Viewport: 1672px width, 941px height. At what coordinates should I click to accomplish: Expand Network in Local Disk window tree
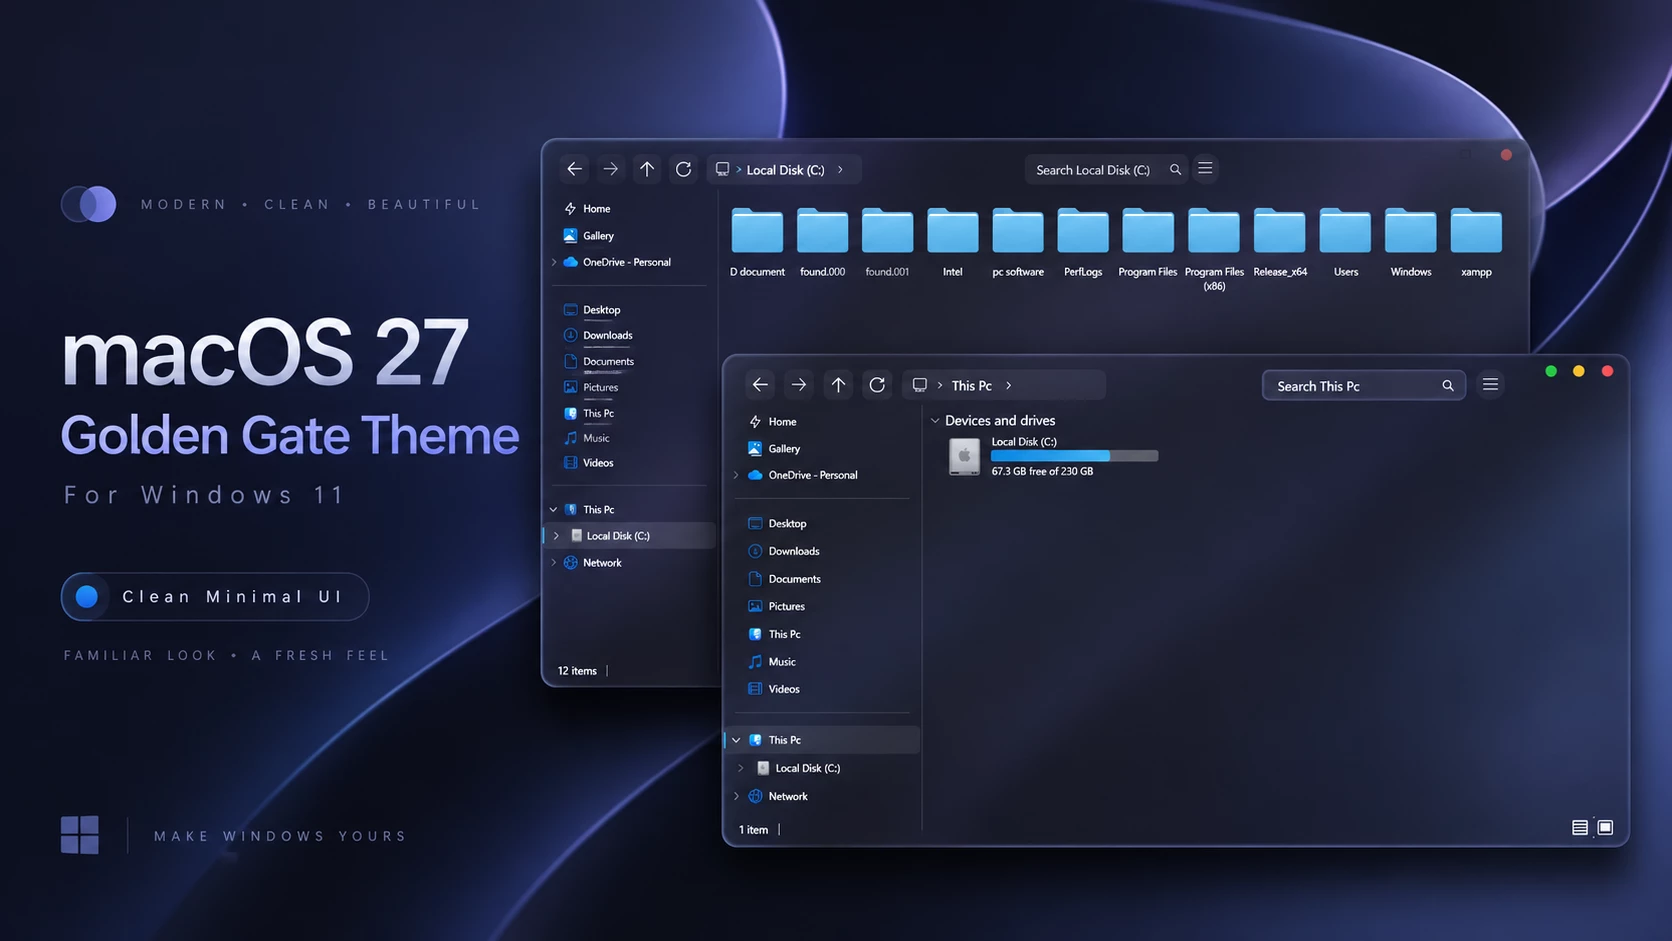click(x=554, y=562)
